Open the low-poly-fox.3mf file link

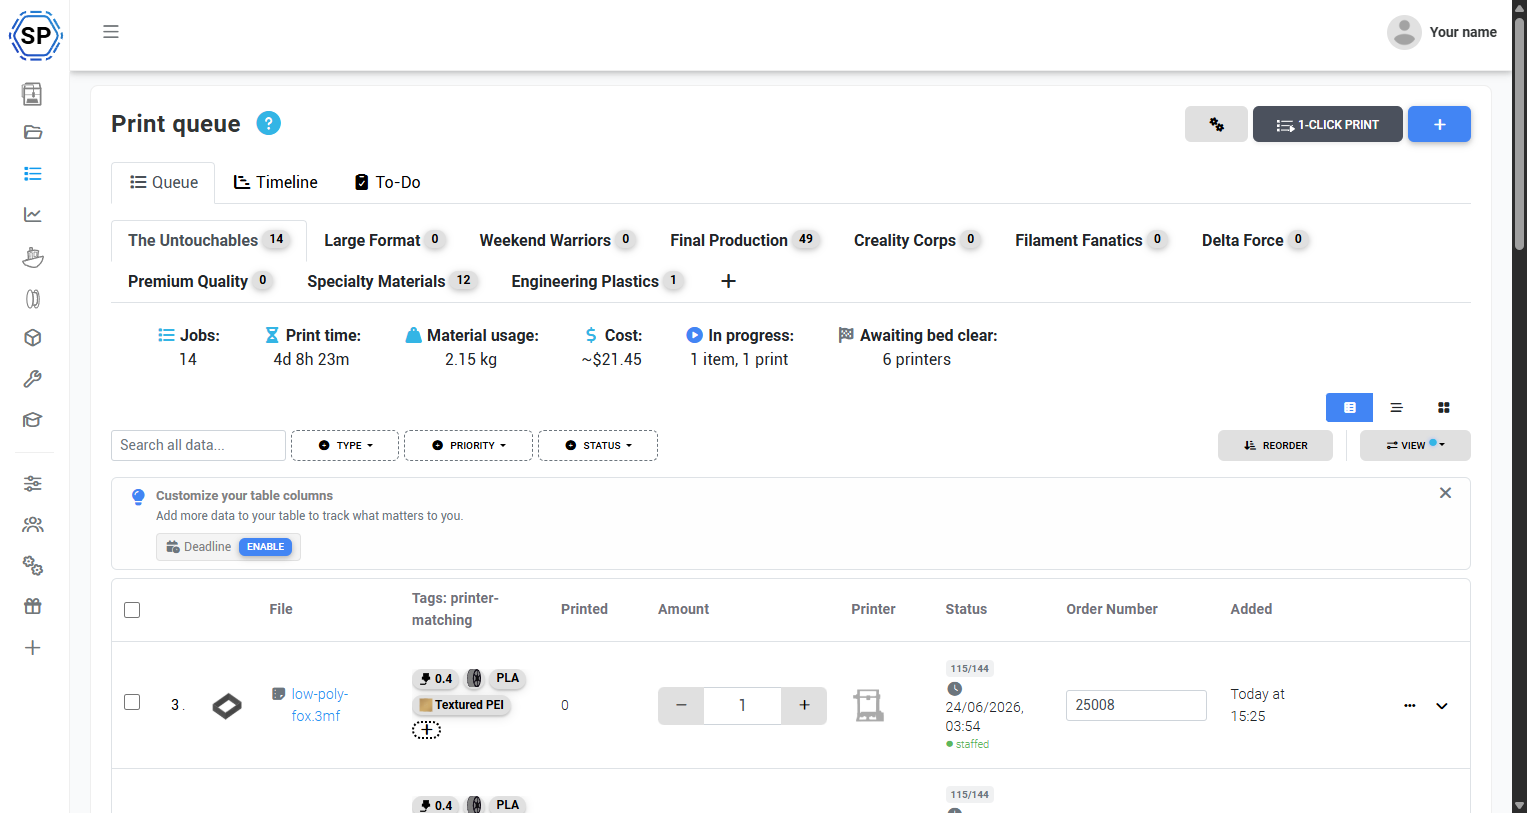(319, 705)
